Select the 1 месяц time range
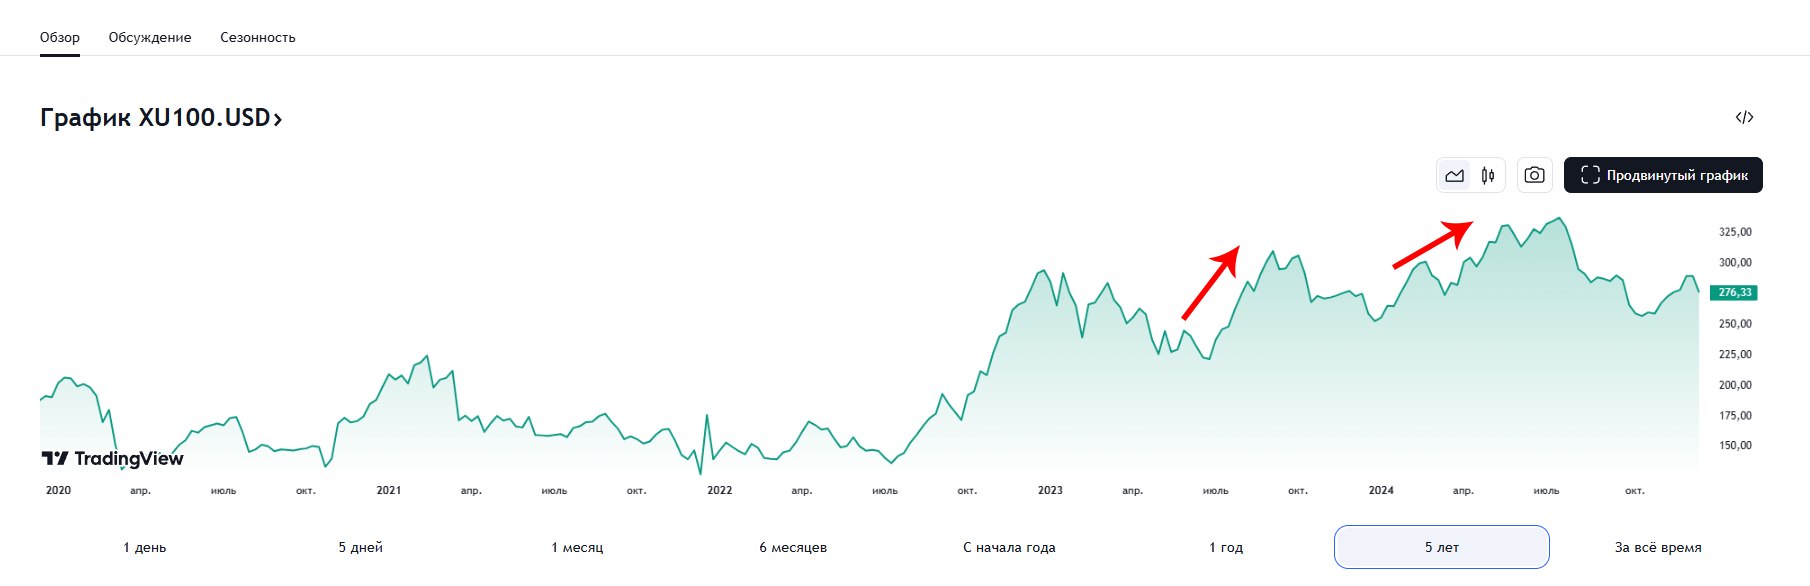 click(577, 547)
